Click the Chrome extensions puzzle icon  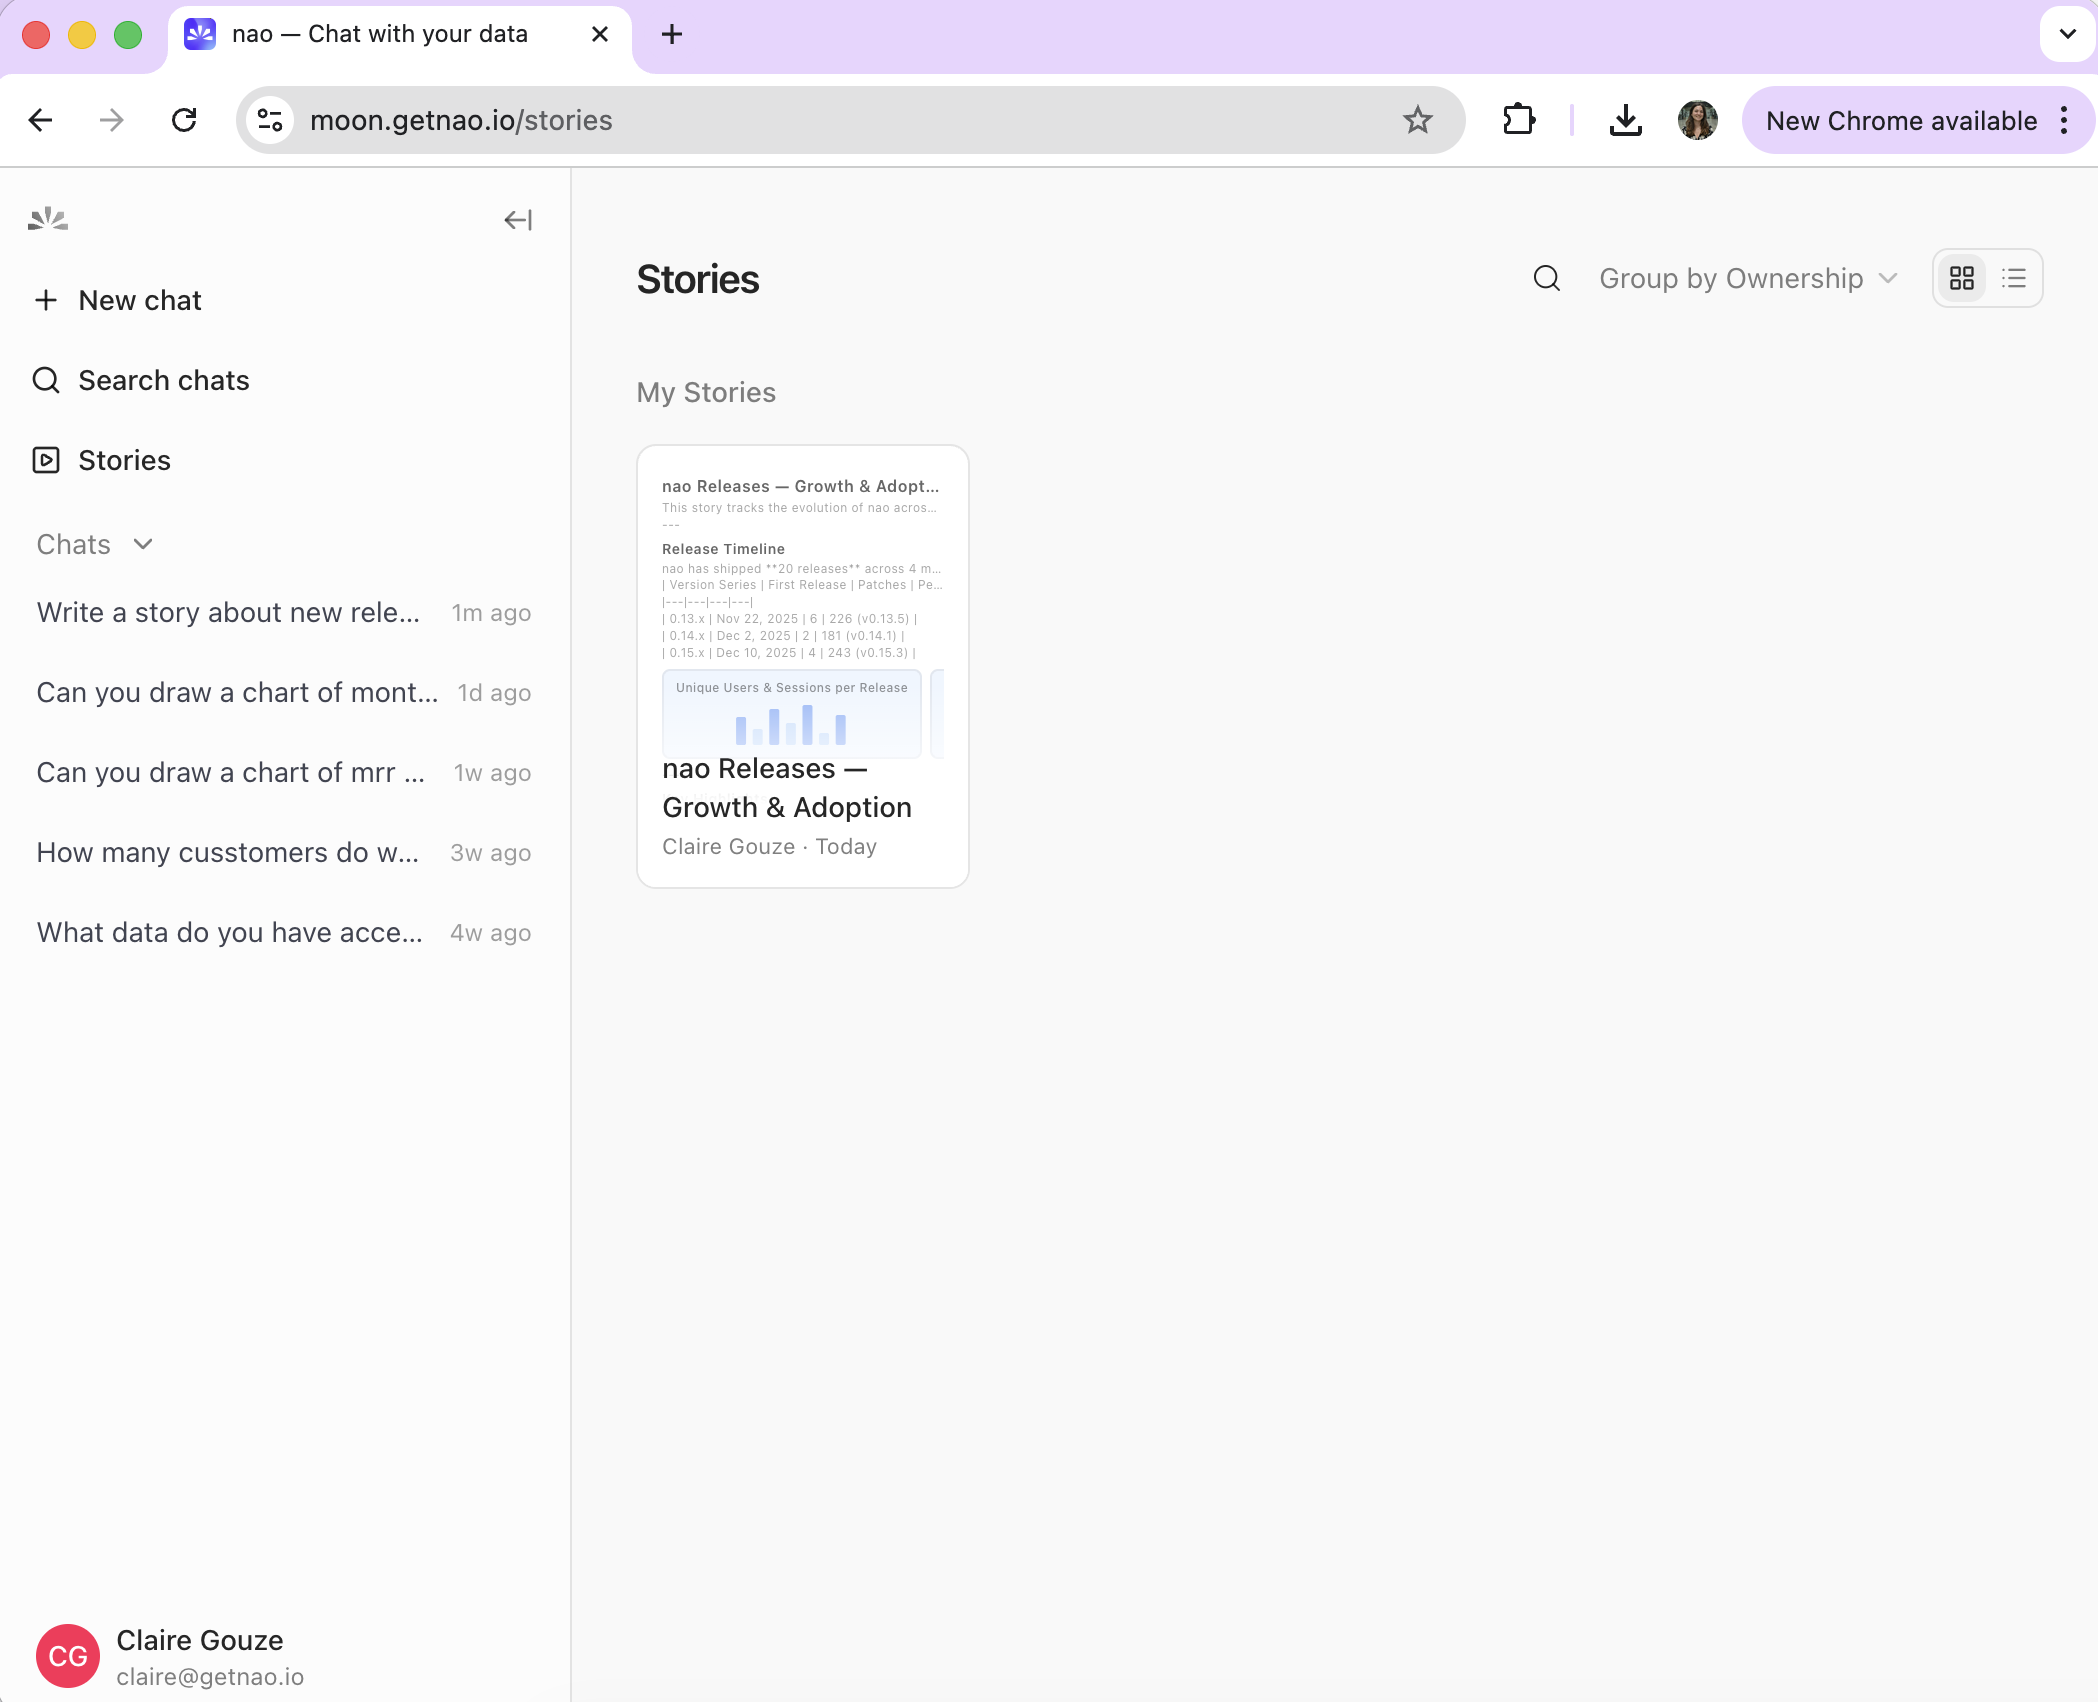[x=1518, y=121]
